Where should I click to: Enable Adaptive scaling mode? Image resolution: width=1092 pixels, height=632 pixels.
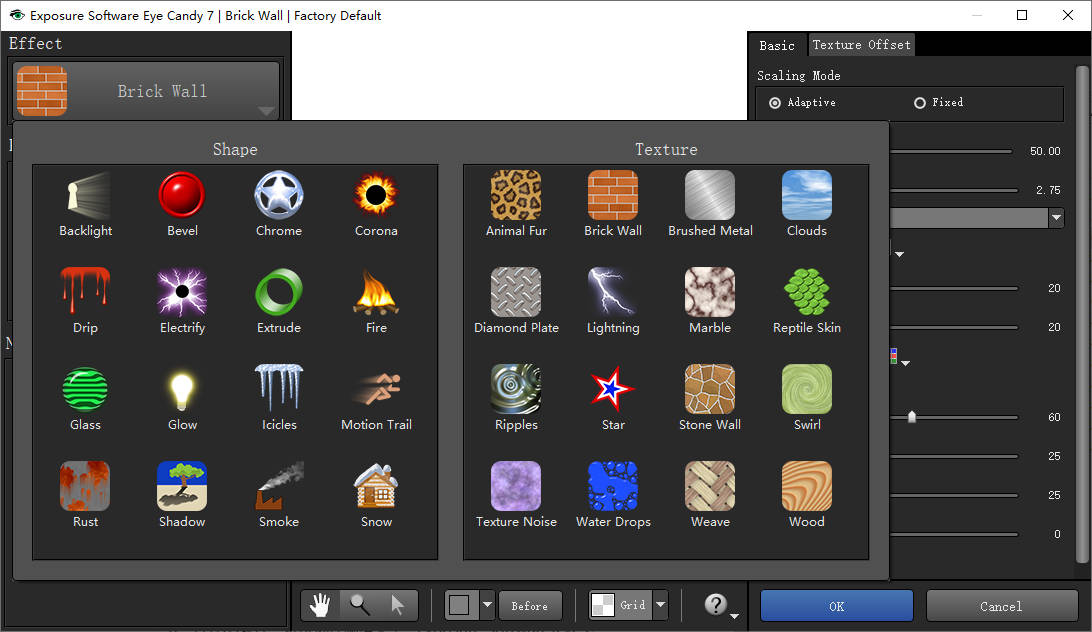tap(775, 103)
